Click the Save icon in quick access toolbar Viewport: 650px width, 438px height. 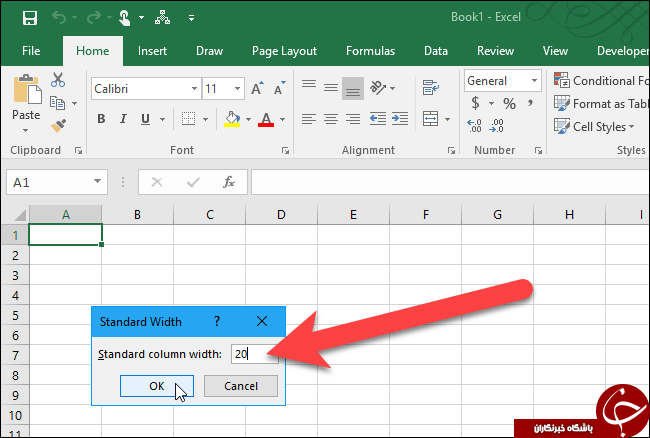pyautogui.click(x=30, y=18)
